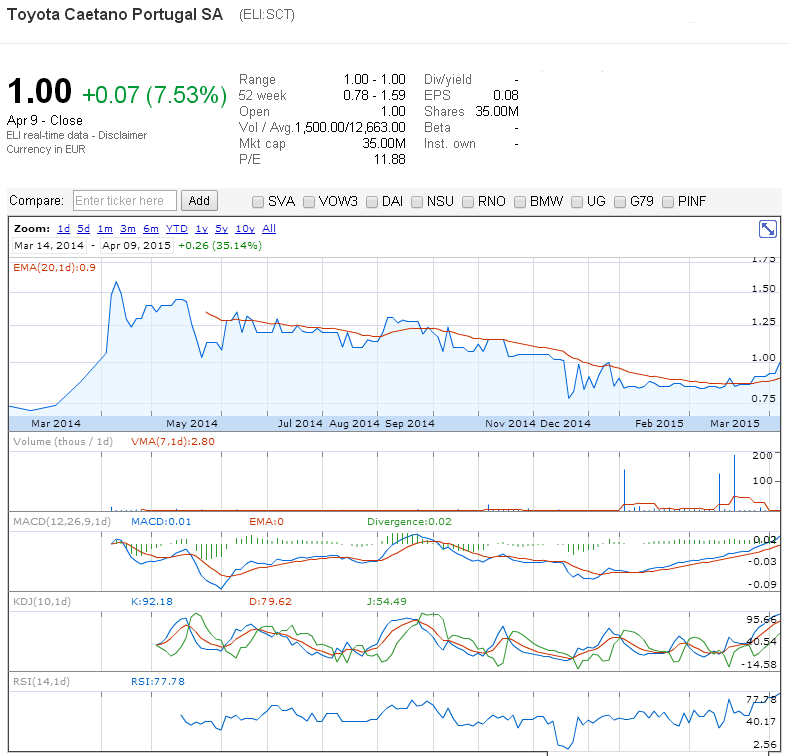
Task: Select the YTD zoom link
Action: 177,229
